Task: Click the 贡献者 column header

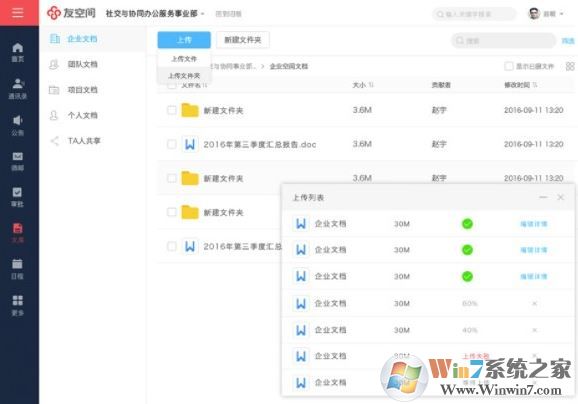Action: tap(441, 85)
